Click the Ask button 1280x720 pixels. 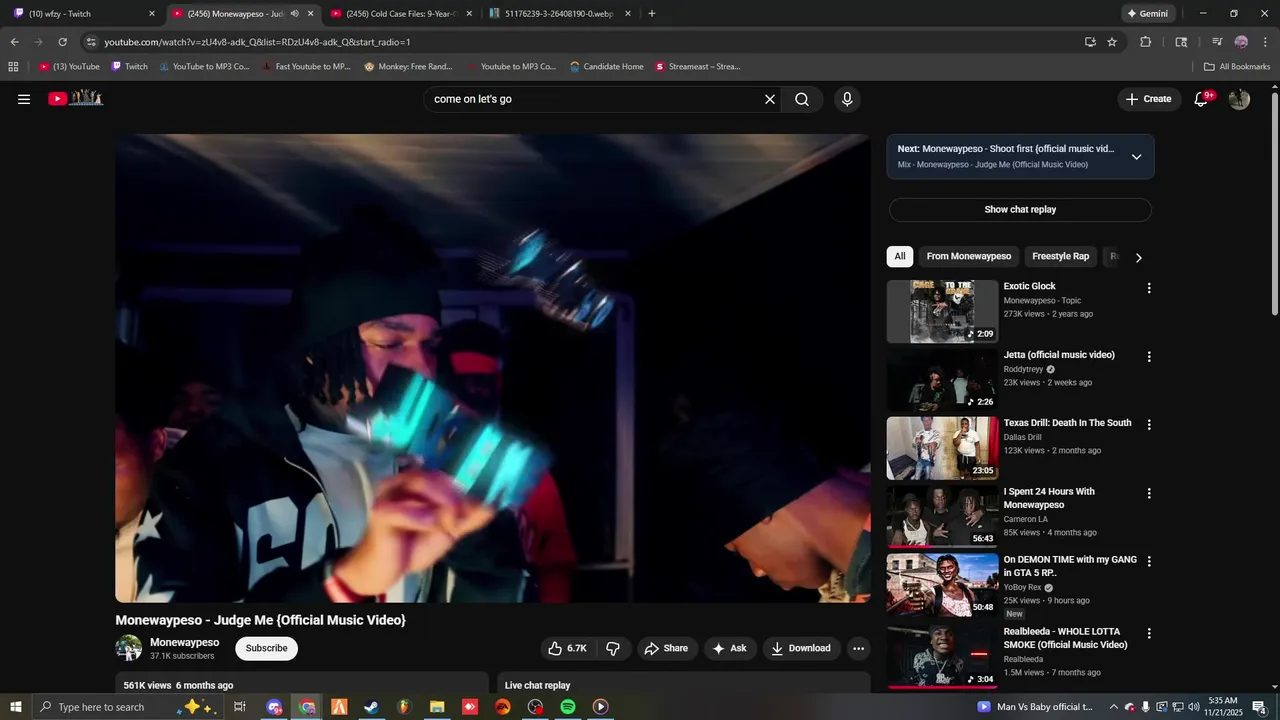pos(729,648)
